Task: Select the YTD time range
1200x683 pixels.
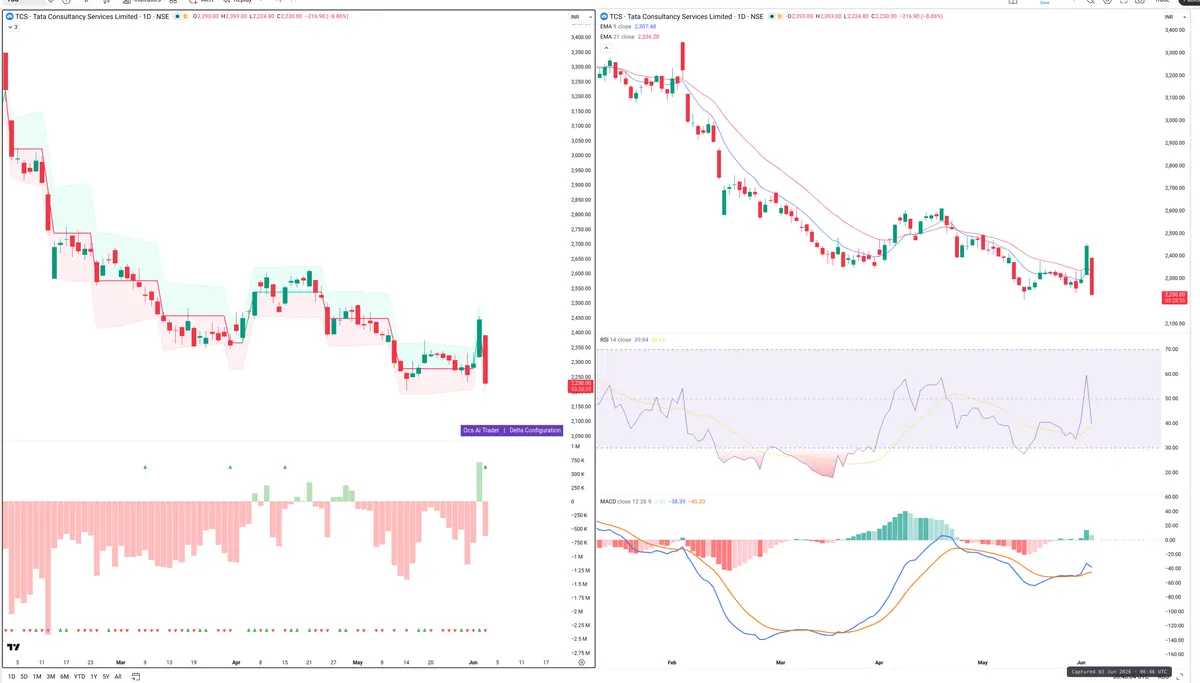Action: tap(79, 677)
